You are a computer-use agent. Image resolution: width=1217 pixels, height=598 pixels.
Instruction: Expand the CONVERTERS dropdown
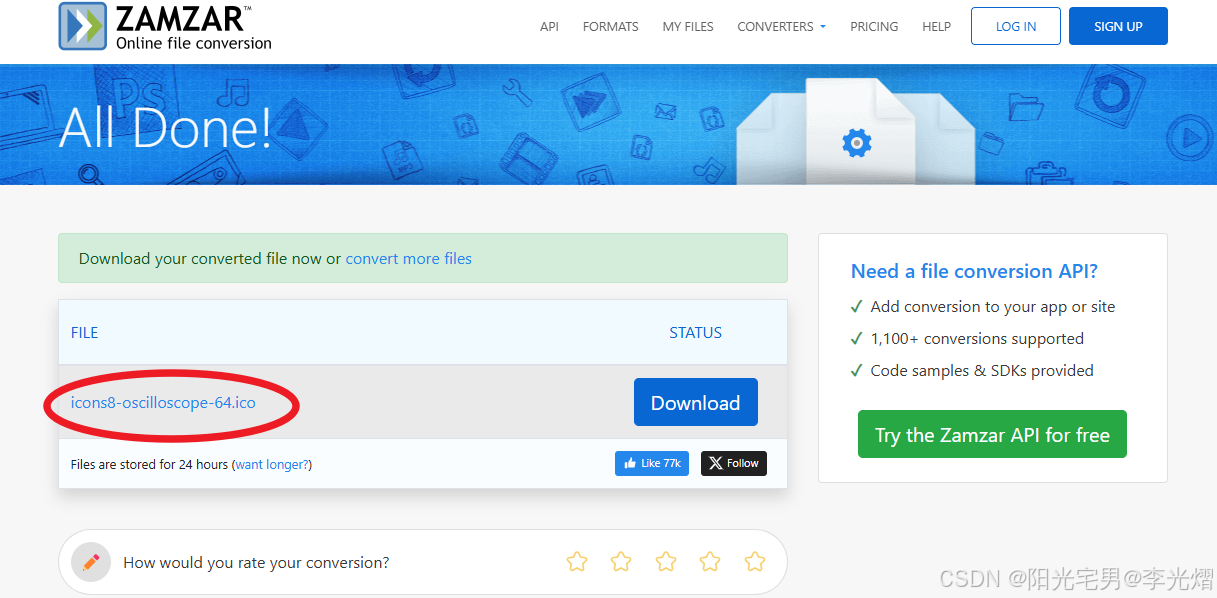point(782,27)
